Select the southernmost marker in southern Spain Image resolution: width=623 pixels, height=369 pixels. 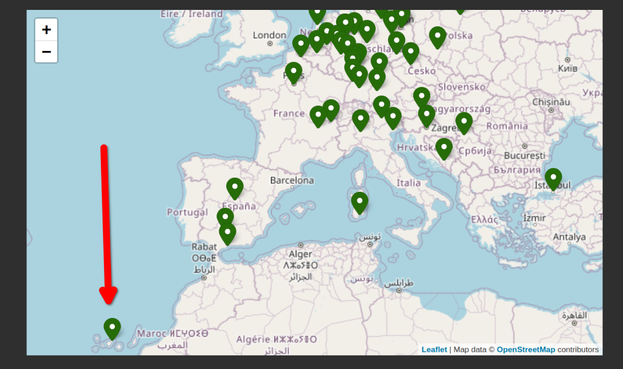coord(227,234)
